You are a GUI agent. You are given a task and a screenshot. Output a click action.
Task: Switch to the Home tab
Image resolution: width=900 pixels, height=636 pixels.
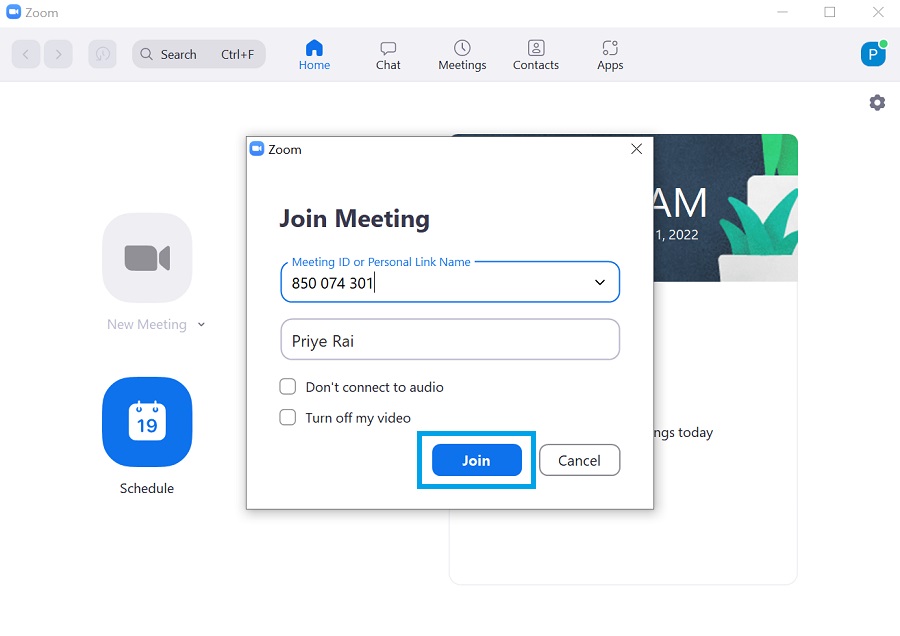click(314, 54)
